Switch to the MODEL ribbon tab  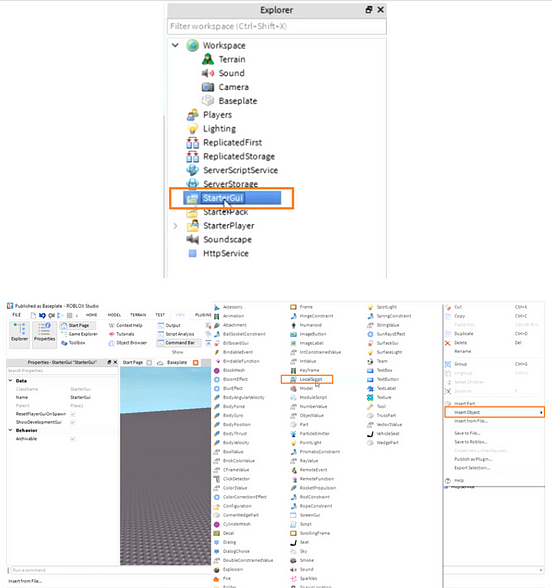(x=114, y=315)
